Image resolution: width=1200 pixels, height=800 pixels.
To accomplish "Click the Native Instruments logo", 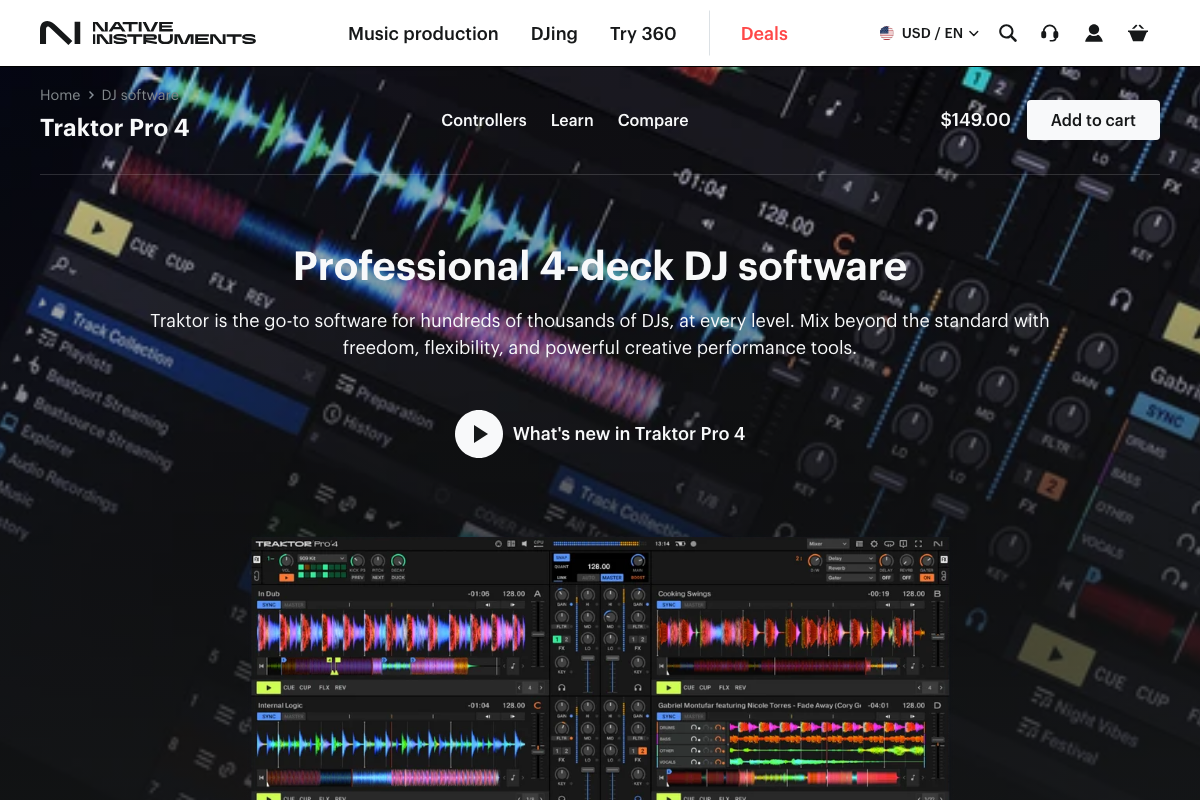I will [x=148, y=33].
